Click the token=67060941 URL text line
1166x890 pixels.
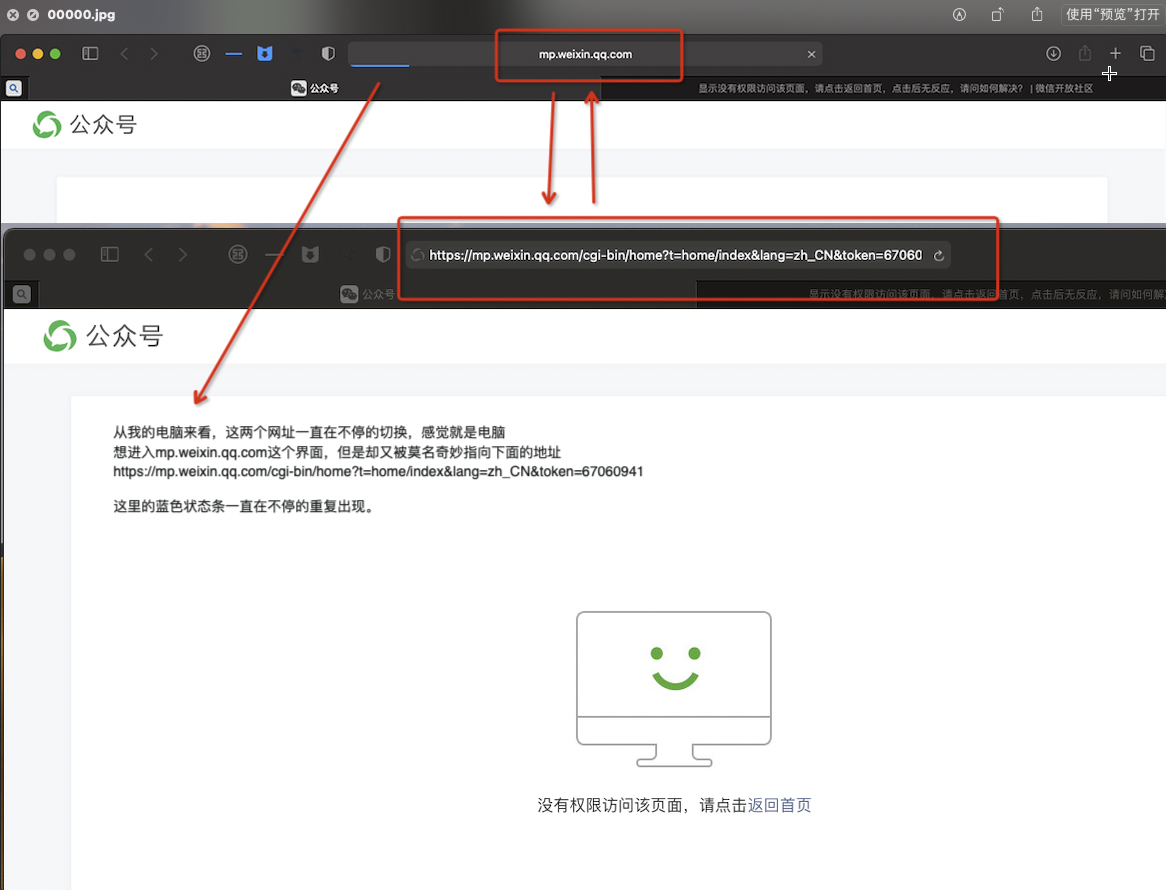pyautogui.click(x=378, y=471)
